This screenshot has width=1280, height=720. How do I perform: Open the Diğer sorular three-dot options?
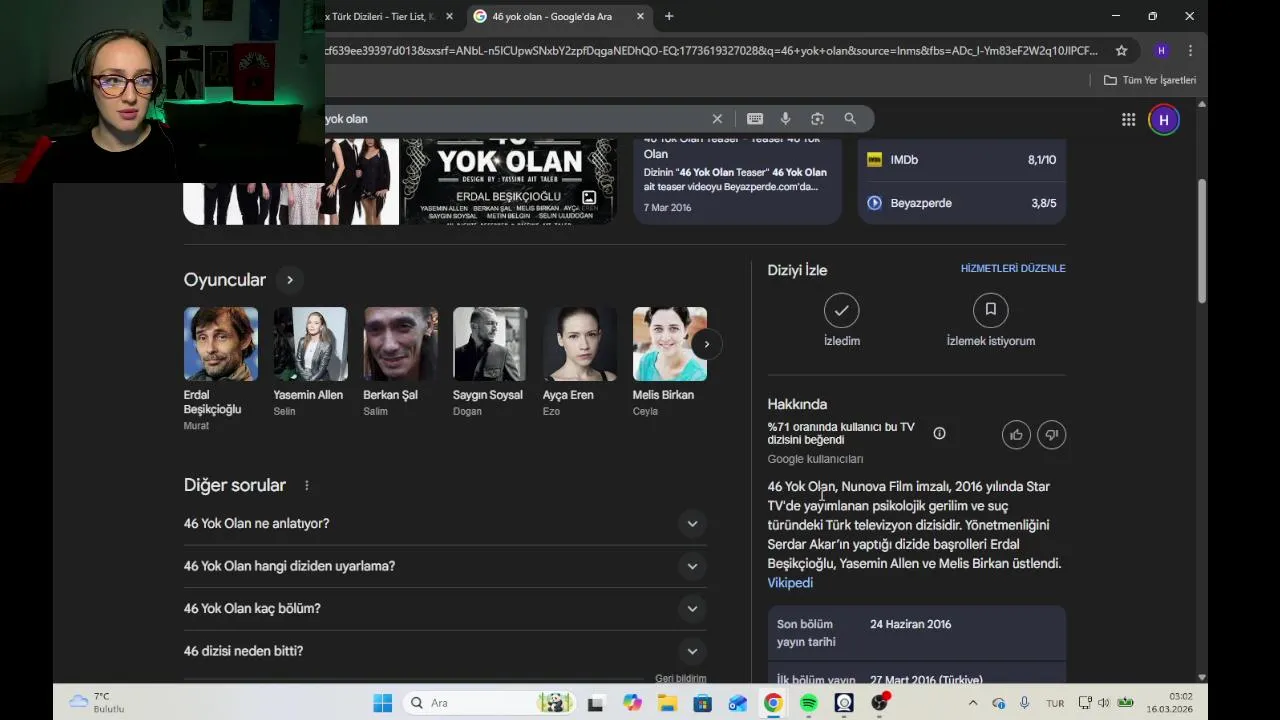tap(306, 485)
